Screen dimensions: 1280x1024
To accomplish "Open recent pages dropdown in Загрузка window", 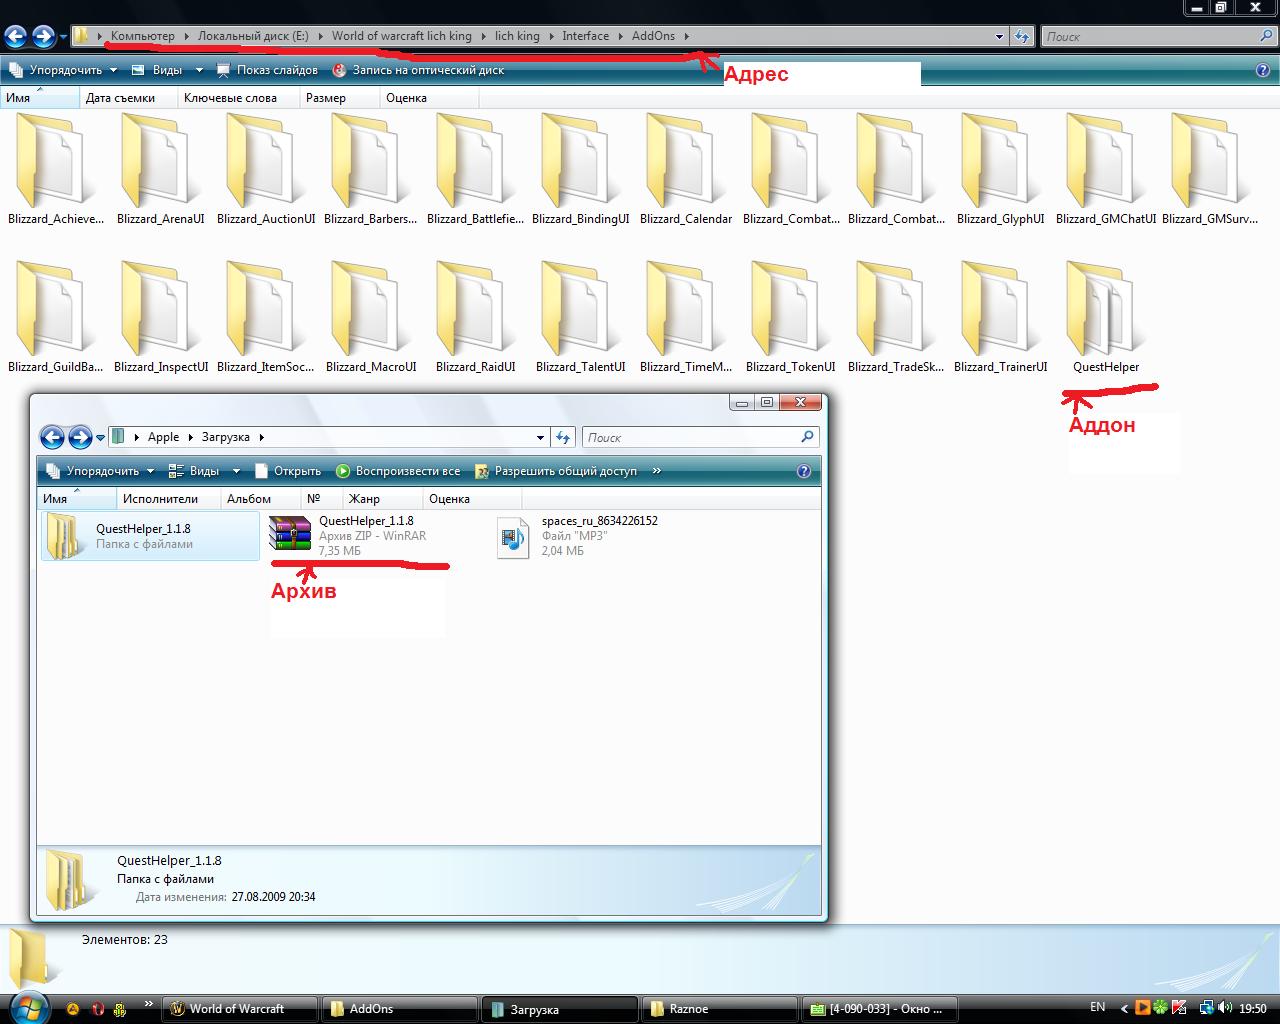I will (100, 438).
